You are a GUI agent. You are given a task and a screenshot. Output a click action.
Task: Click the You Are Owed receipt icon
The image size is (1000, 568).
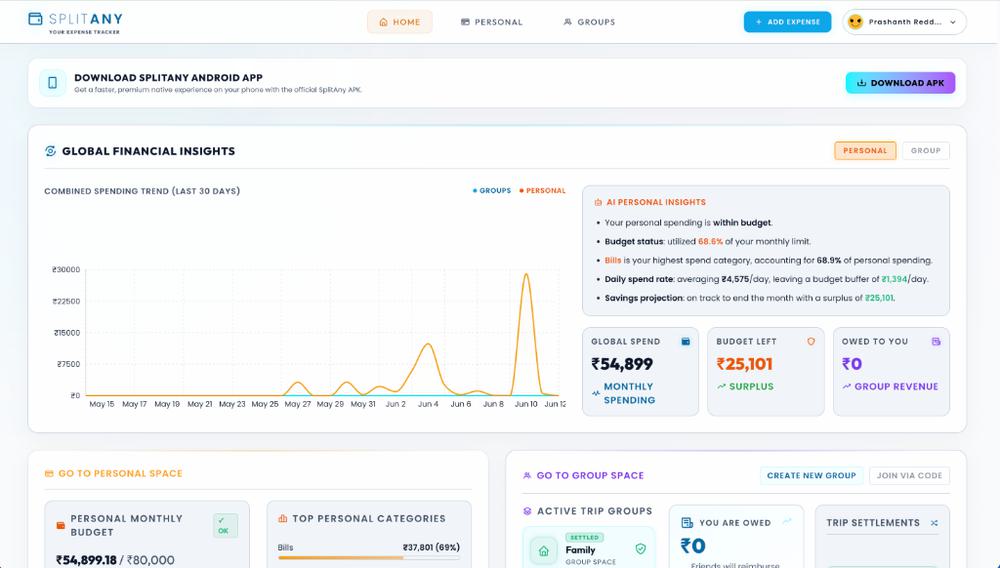point(687,523)
